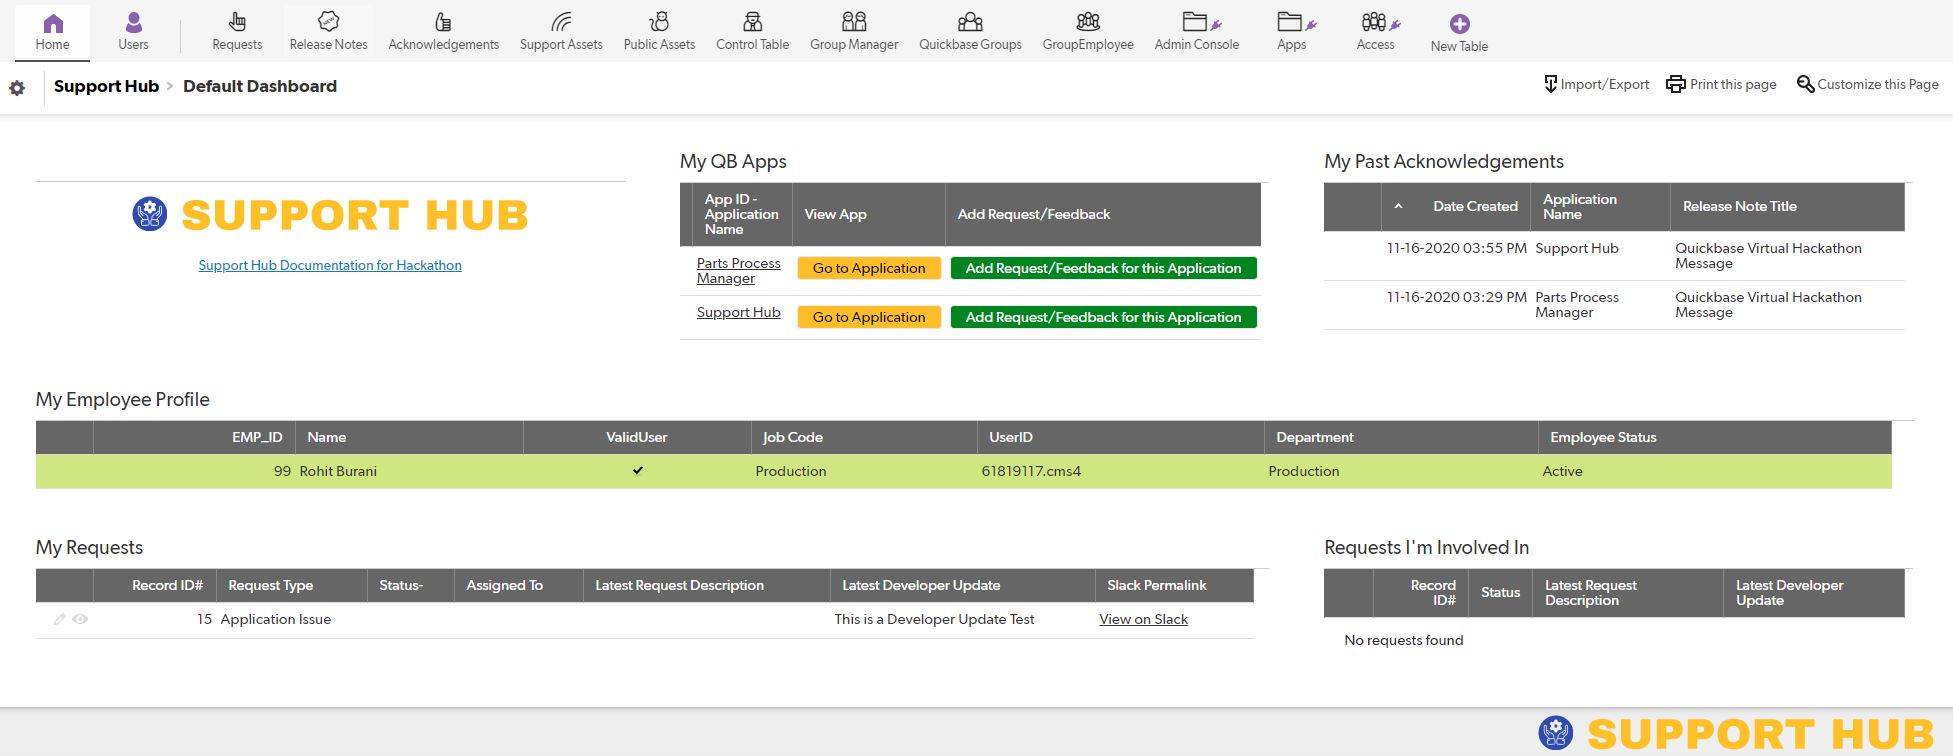This screenshot has width=1953, height=756.
Task: Open the Users table icon
Action: point(133,23)
